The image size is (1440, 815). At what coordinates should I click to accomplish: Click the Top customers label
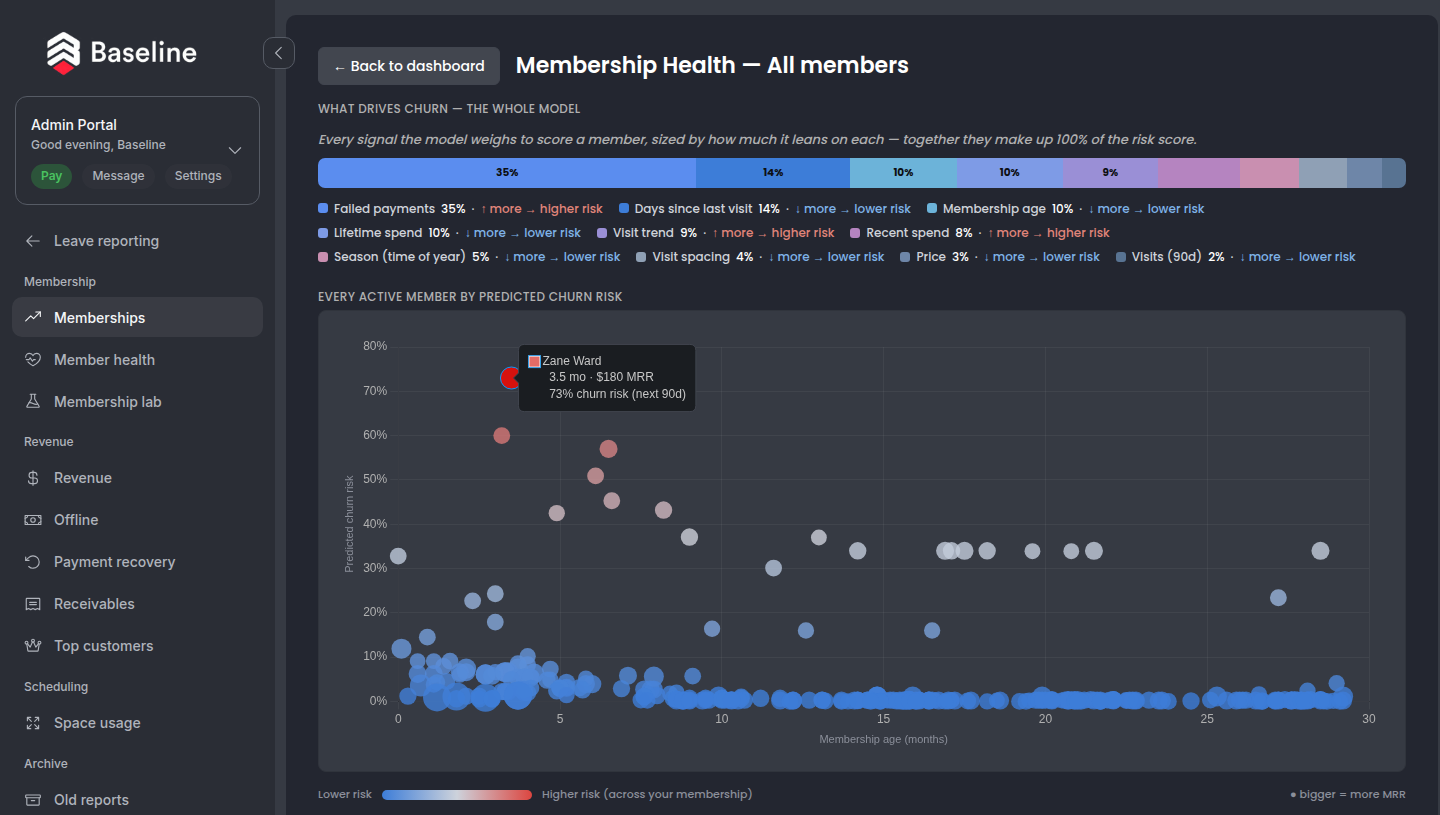pyautogui.click(x=104, y=646)
